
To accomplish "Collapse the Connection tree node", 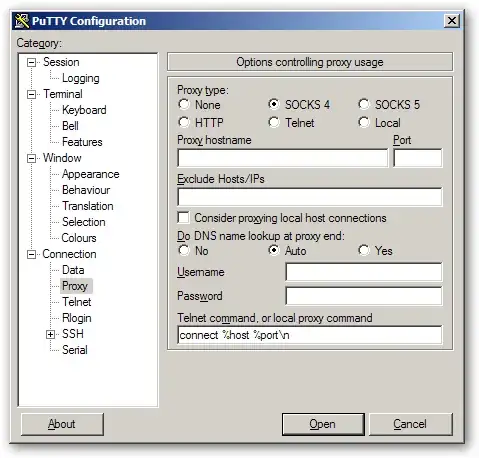I will coord(31,254).
